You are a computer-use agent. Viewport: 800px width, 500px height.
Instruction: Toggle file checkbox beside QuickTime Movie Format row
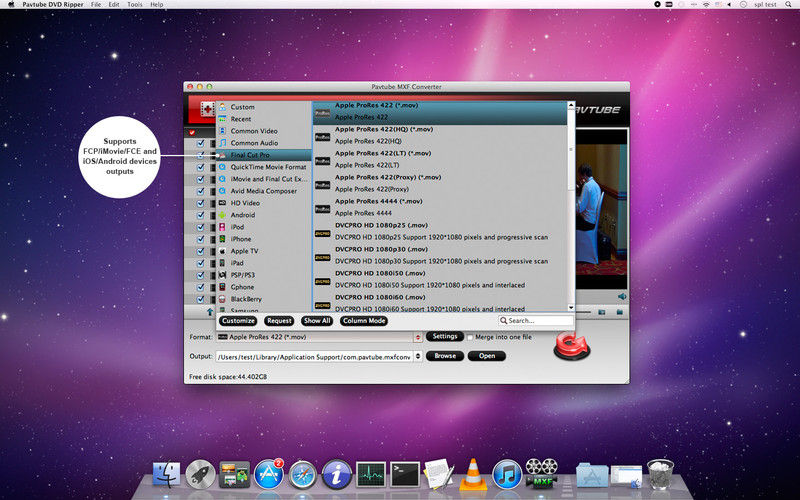[x=201, y=167]
